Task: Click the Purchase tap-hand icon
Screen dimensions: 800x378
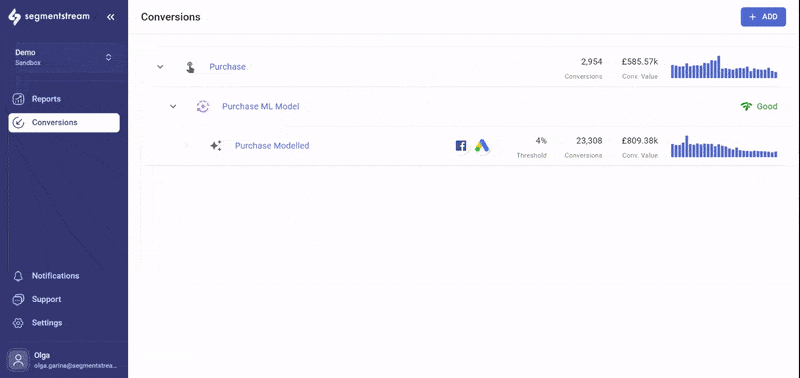Action: [x=190, y=67]
